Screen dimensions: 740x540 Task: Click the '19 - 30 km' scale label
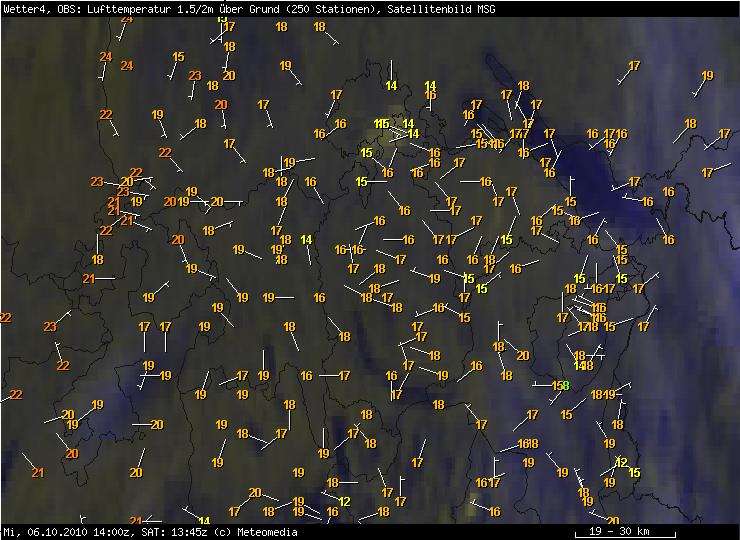[620, 531]
